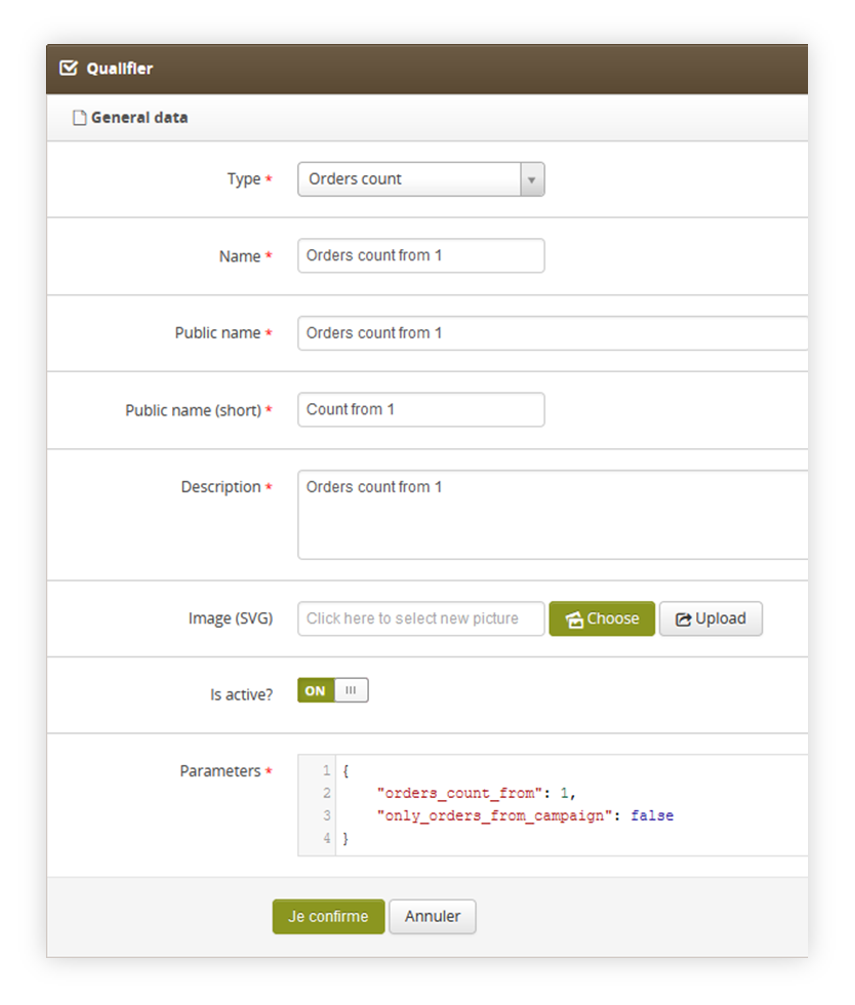Click the picture icon on Choose button
Viewport: 855px width, 1005px height.
pos(574,619)
